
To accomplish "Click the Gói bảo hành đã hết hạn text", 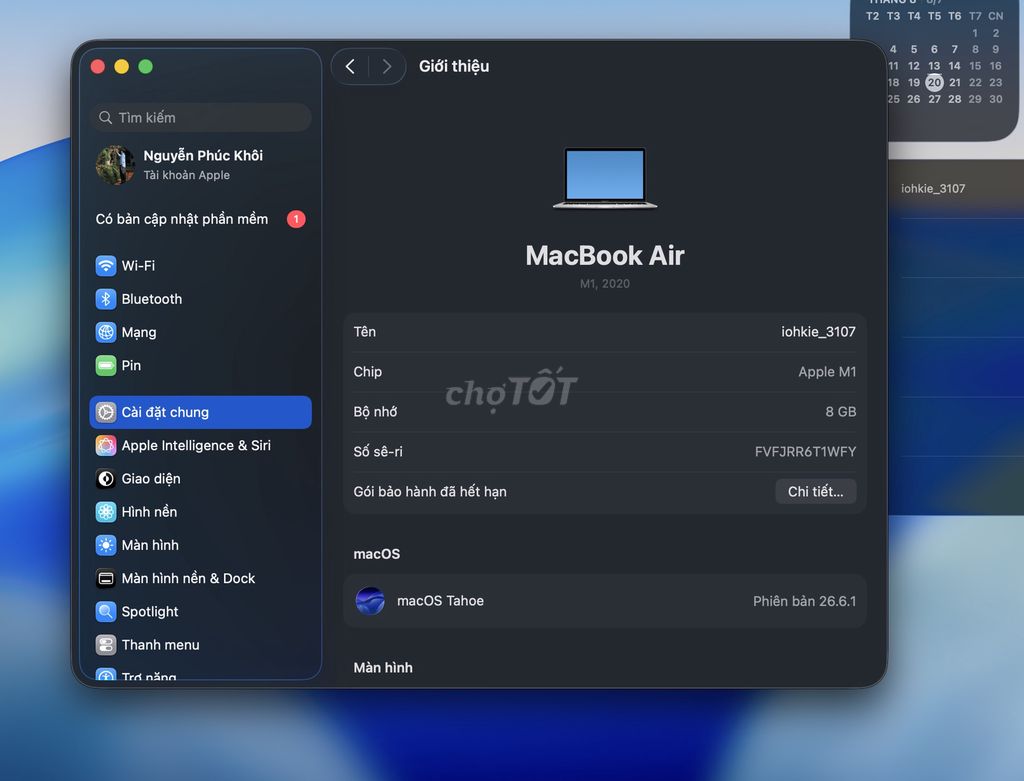I will coord(430,492).
